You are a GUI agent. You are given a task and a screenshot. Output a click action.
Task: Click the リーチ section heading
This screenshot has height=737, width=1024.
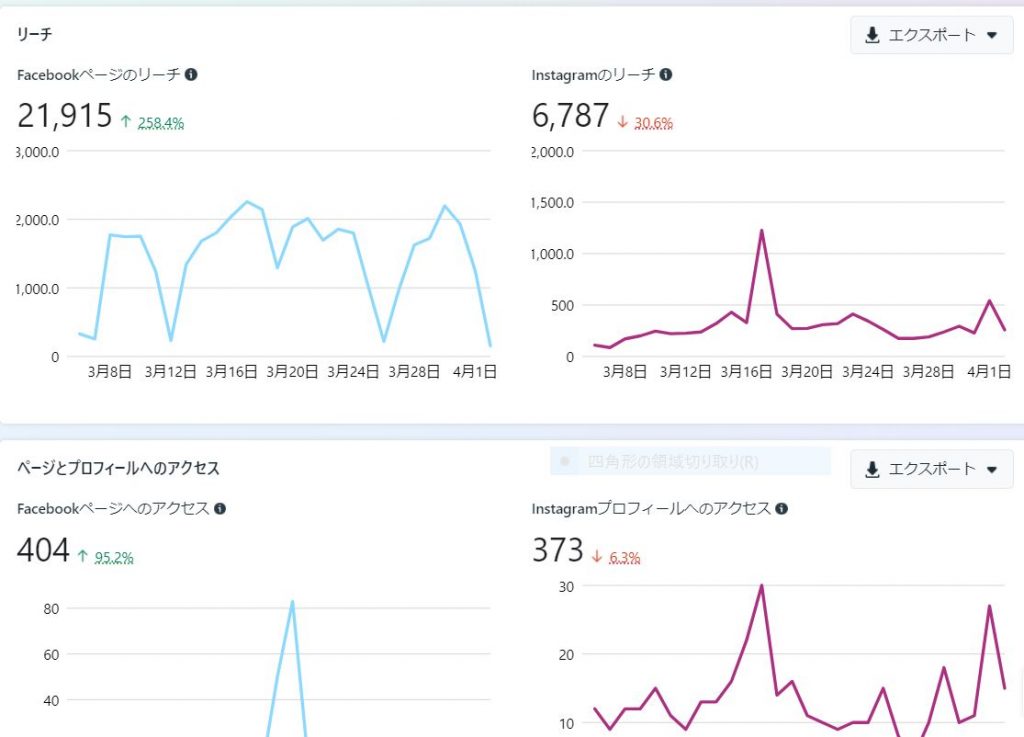(35, 34)
